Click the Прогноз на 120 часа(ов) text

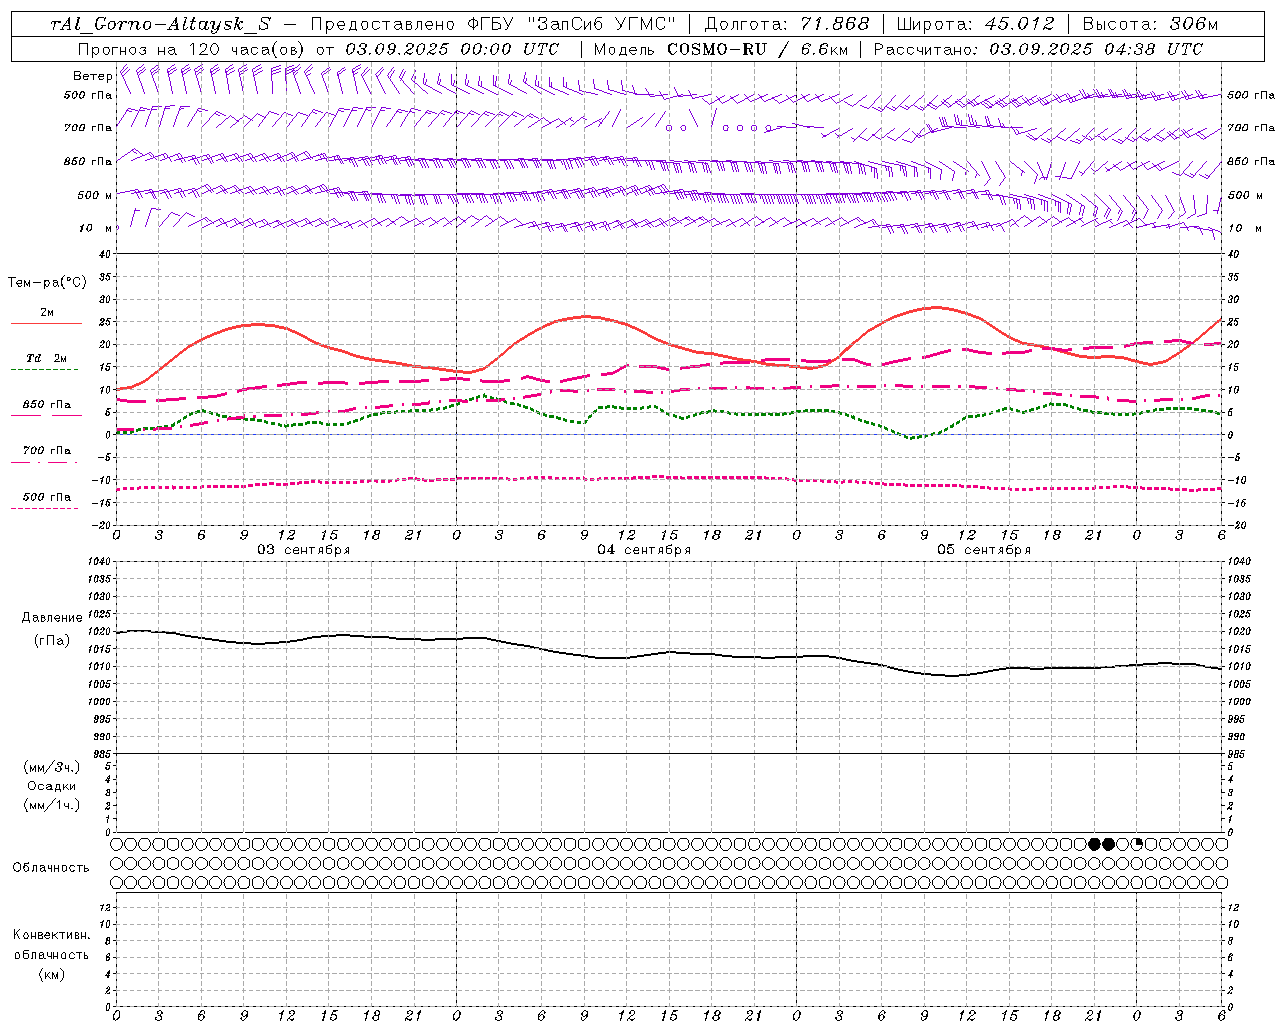coord(193,49)
